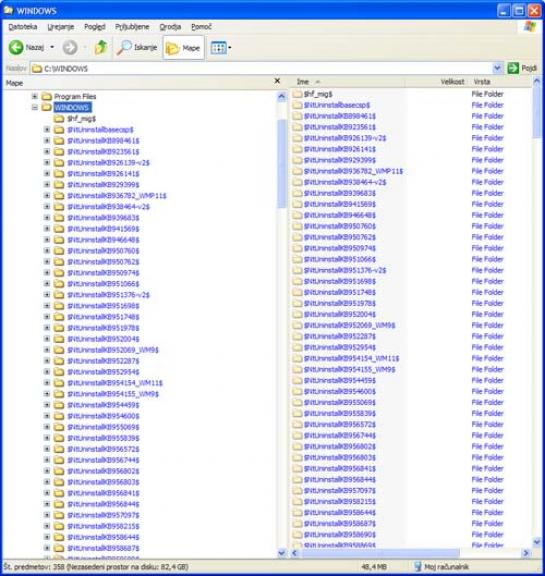Click $NtUninstallKB950974$ folder icon in tree

coord(59,273)
